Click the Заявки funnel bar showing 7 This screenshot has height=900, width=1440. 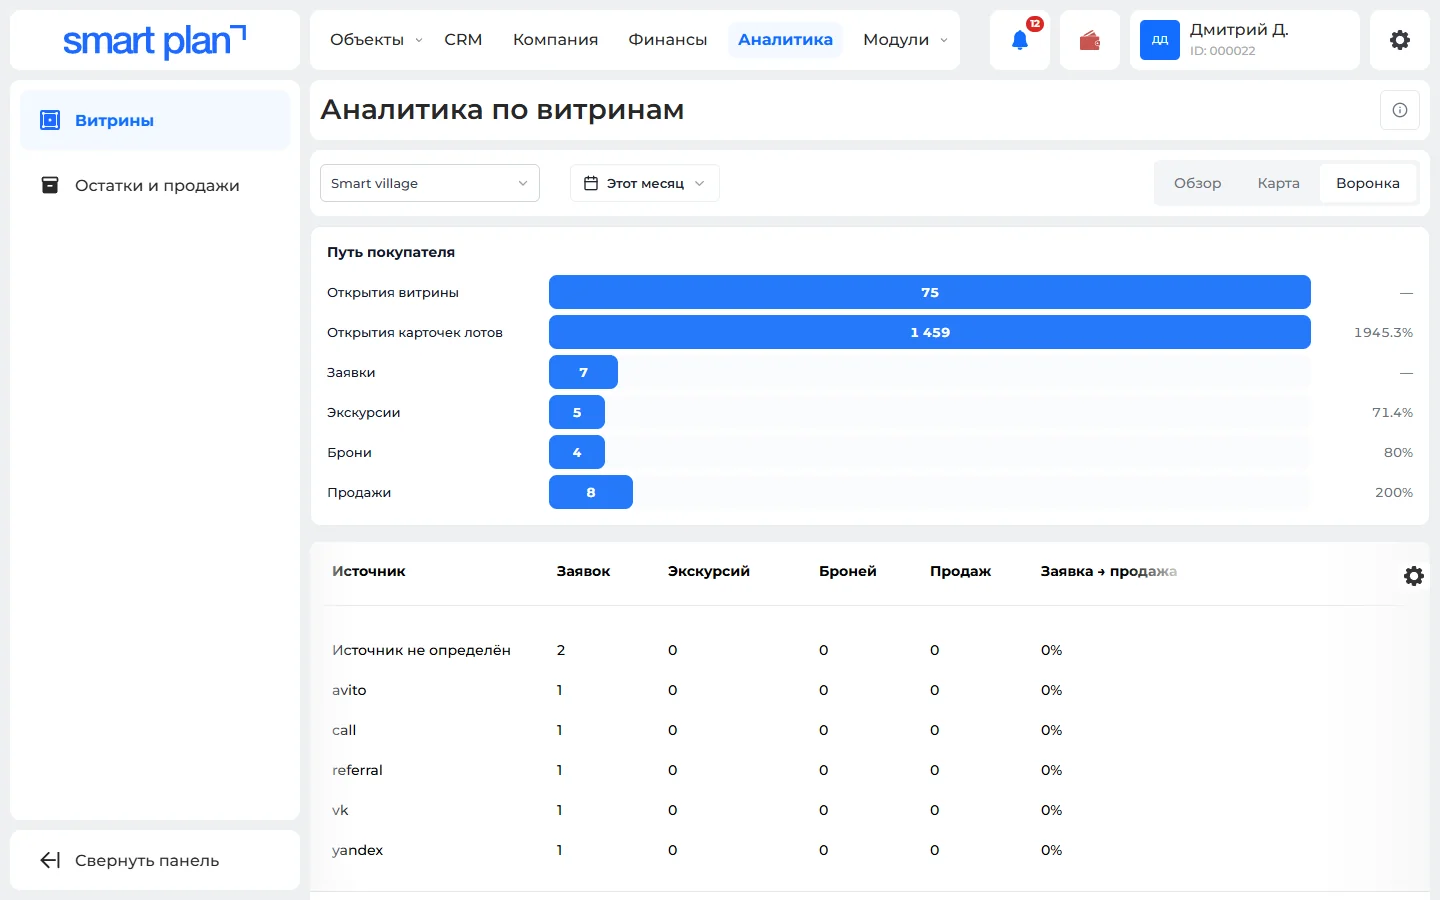pyautogui.click(x=583, y=372)
